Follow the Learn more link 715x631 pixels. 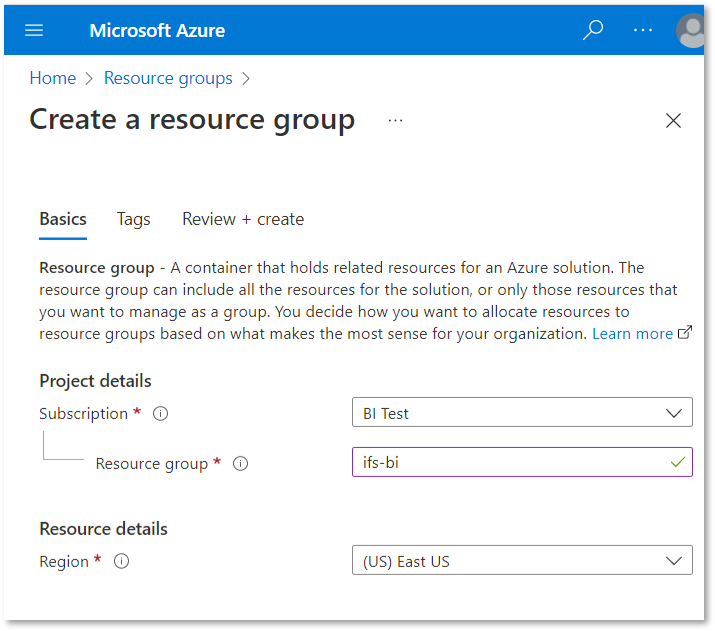coord(632,334)
